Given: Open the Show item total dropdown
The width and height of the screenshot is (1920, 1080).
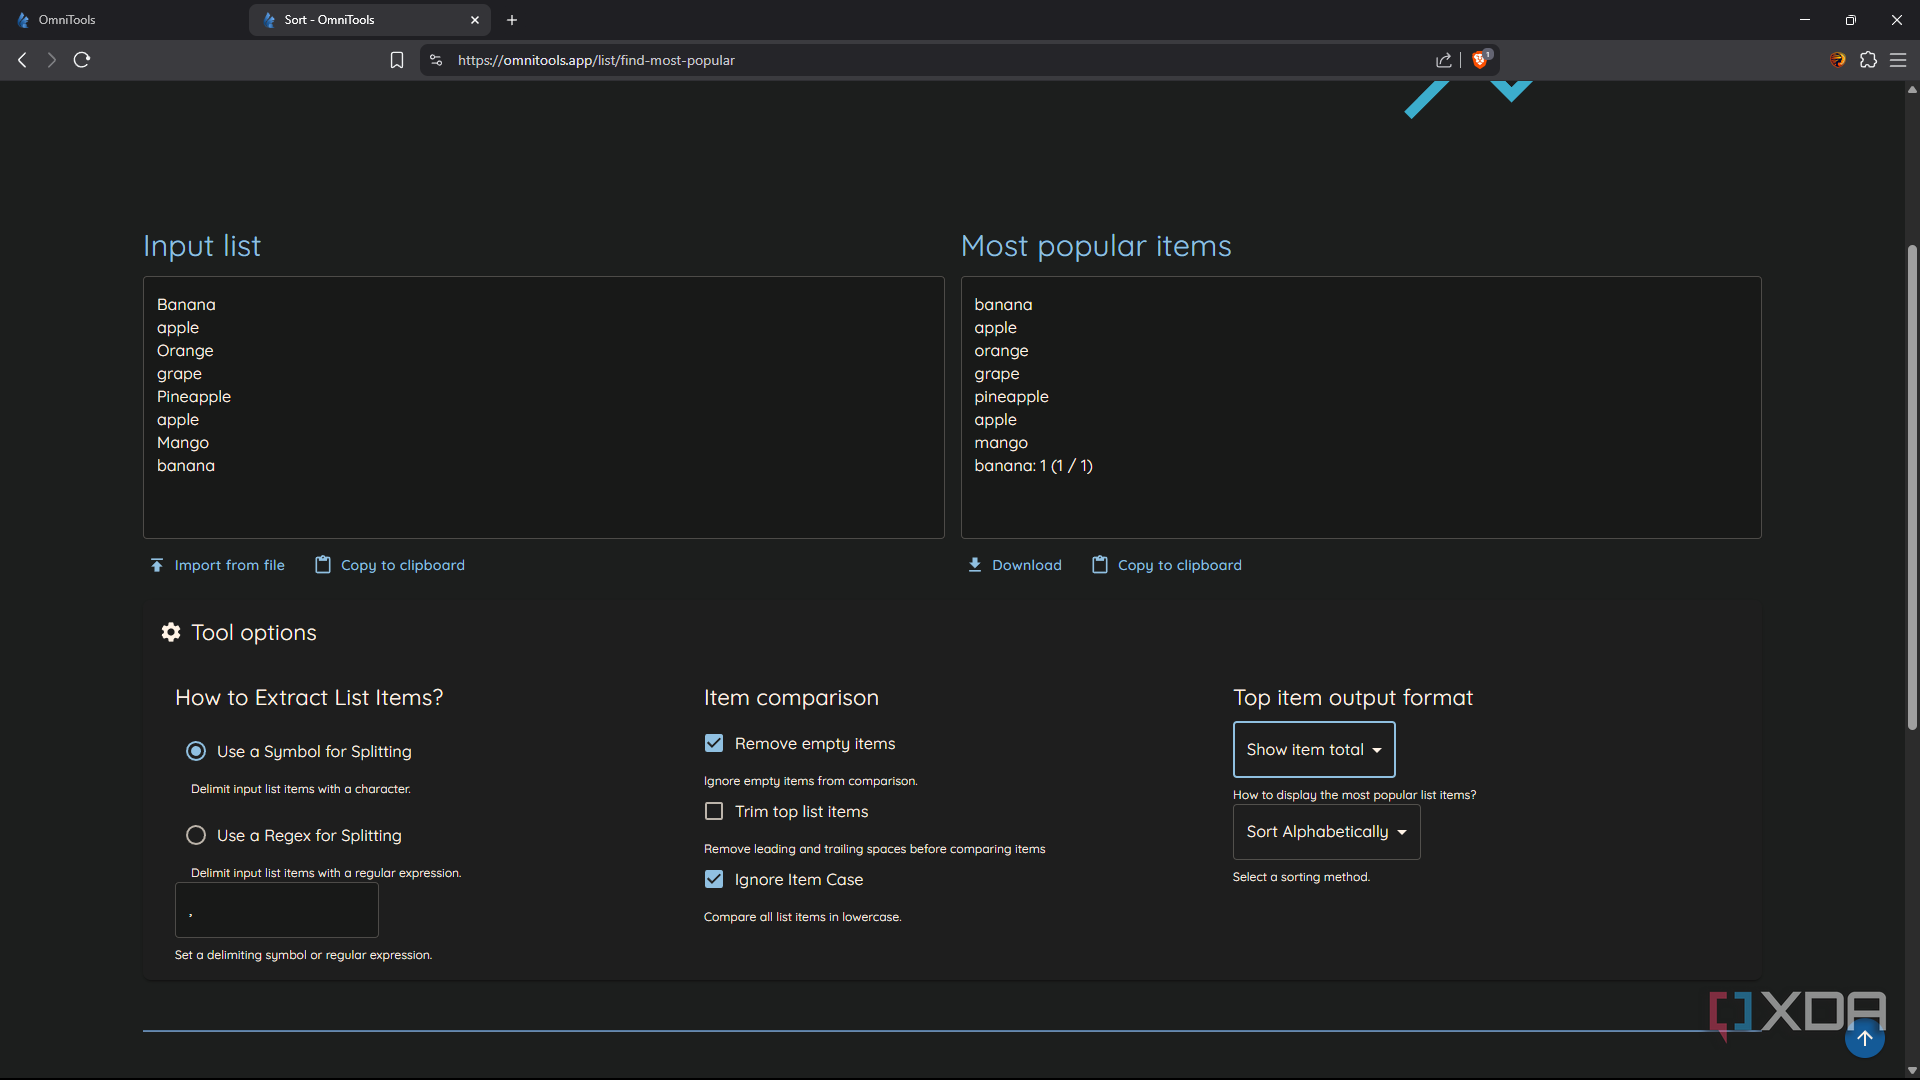Looking at the screenshot, I should (x=1314, y=749).
